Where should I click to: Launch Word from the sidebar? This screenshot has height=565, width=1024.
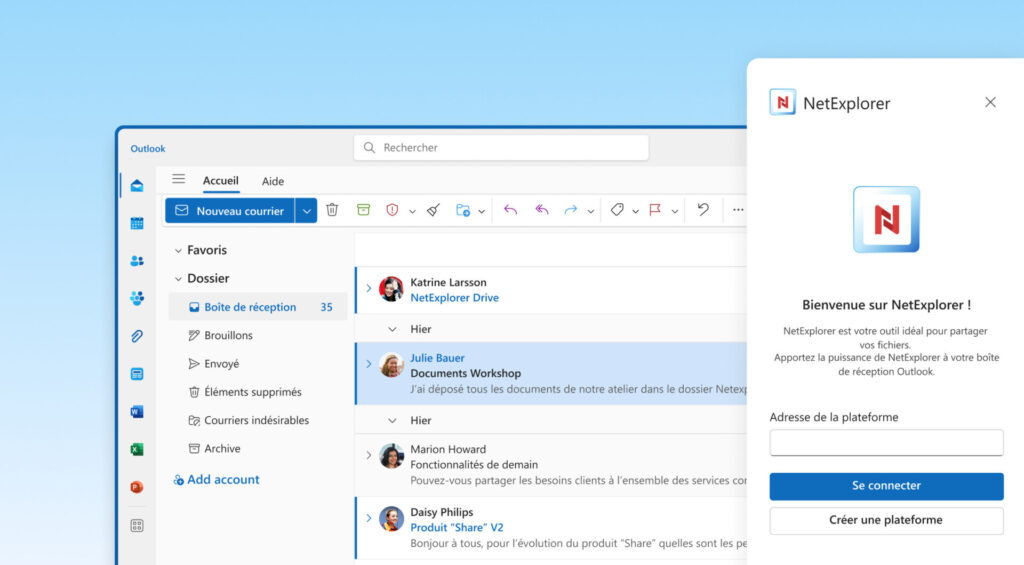tap(136, 412)
